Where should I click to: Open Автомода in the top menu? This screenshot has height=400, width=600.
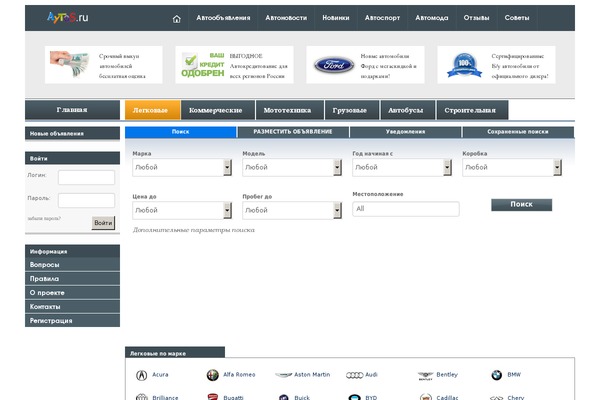(432, 18)
